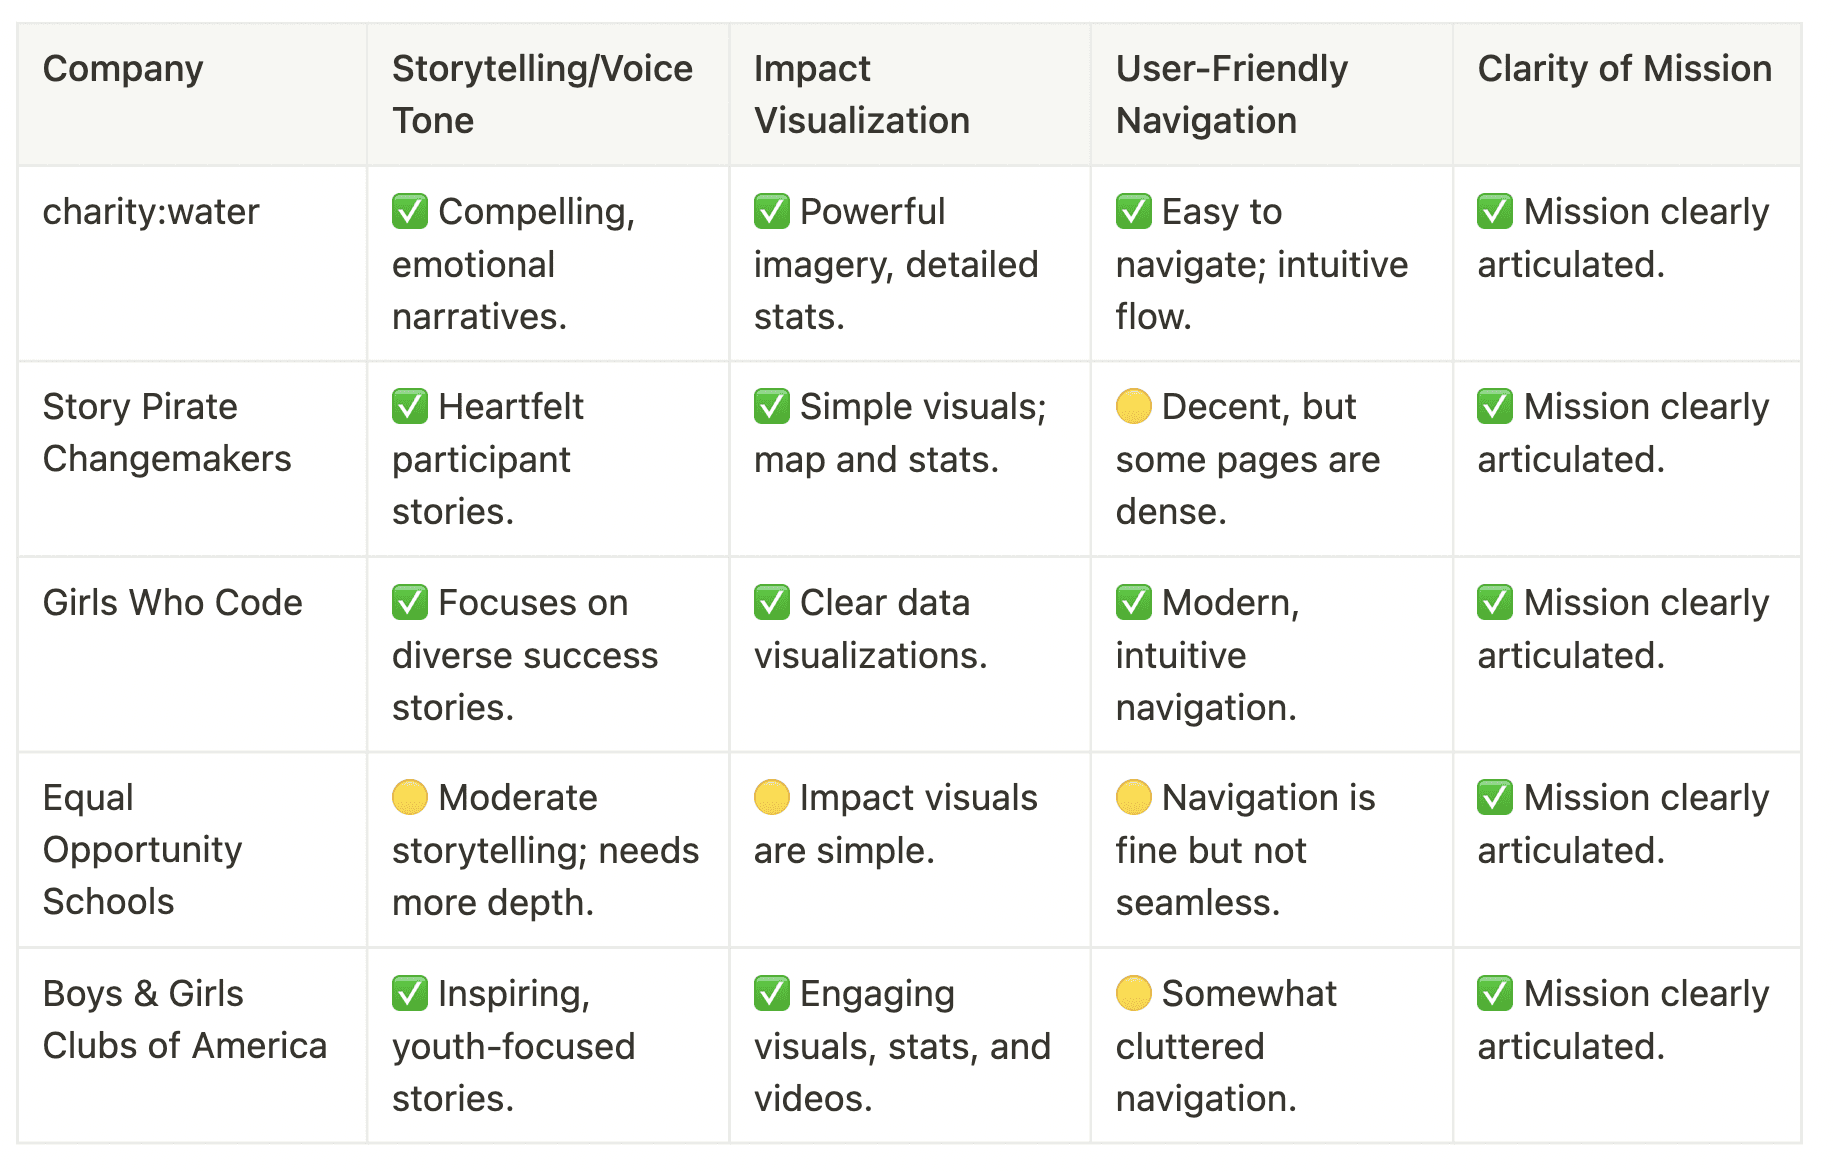Select the "Clarity of Mission" column header
This screenshot has width=1834, height=1172.
tap(1624, 69)
